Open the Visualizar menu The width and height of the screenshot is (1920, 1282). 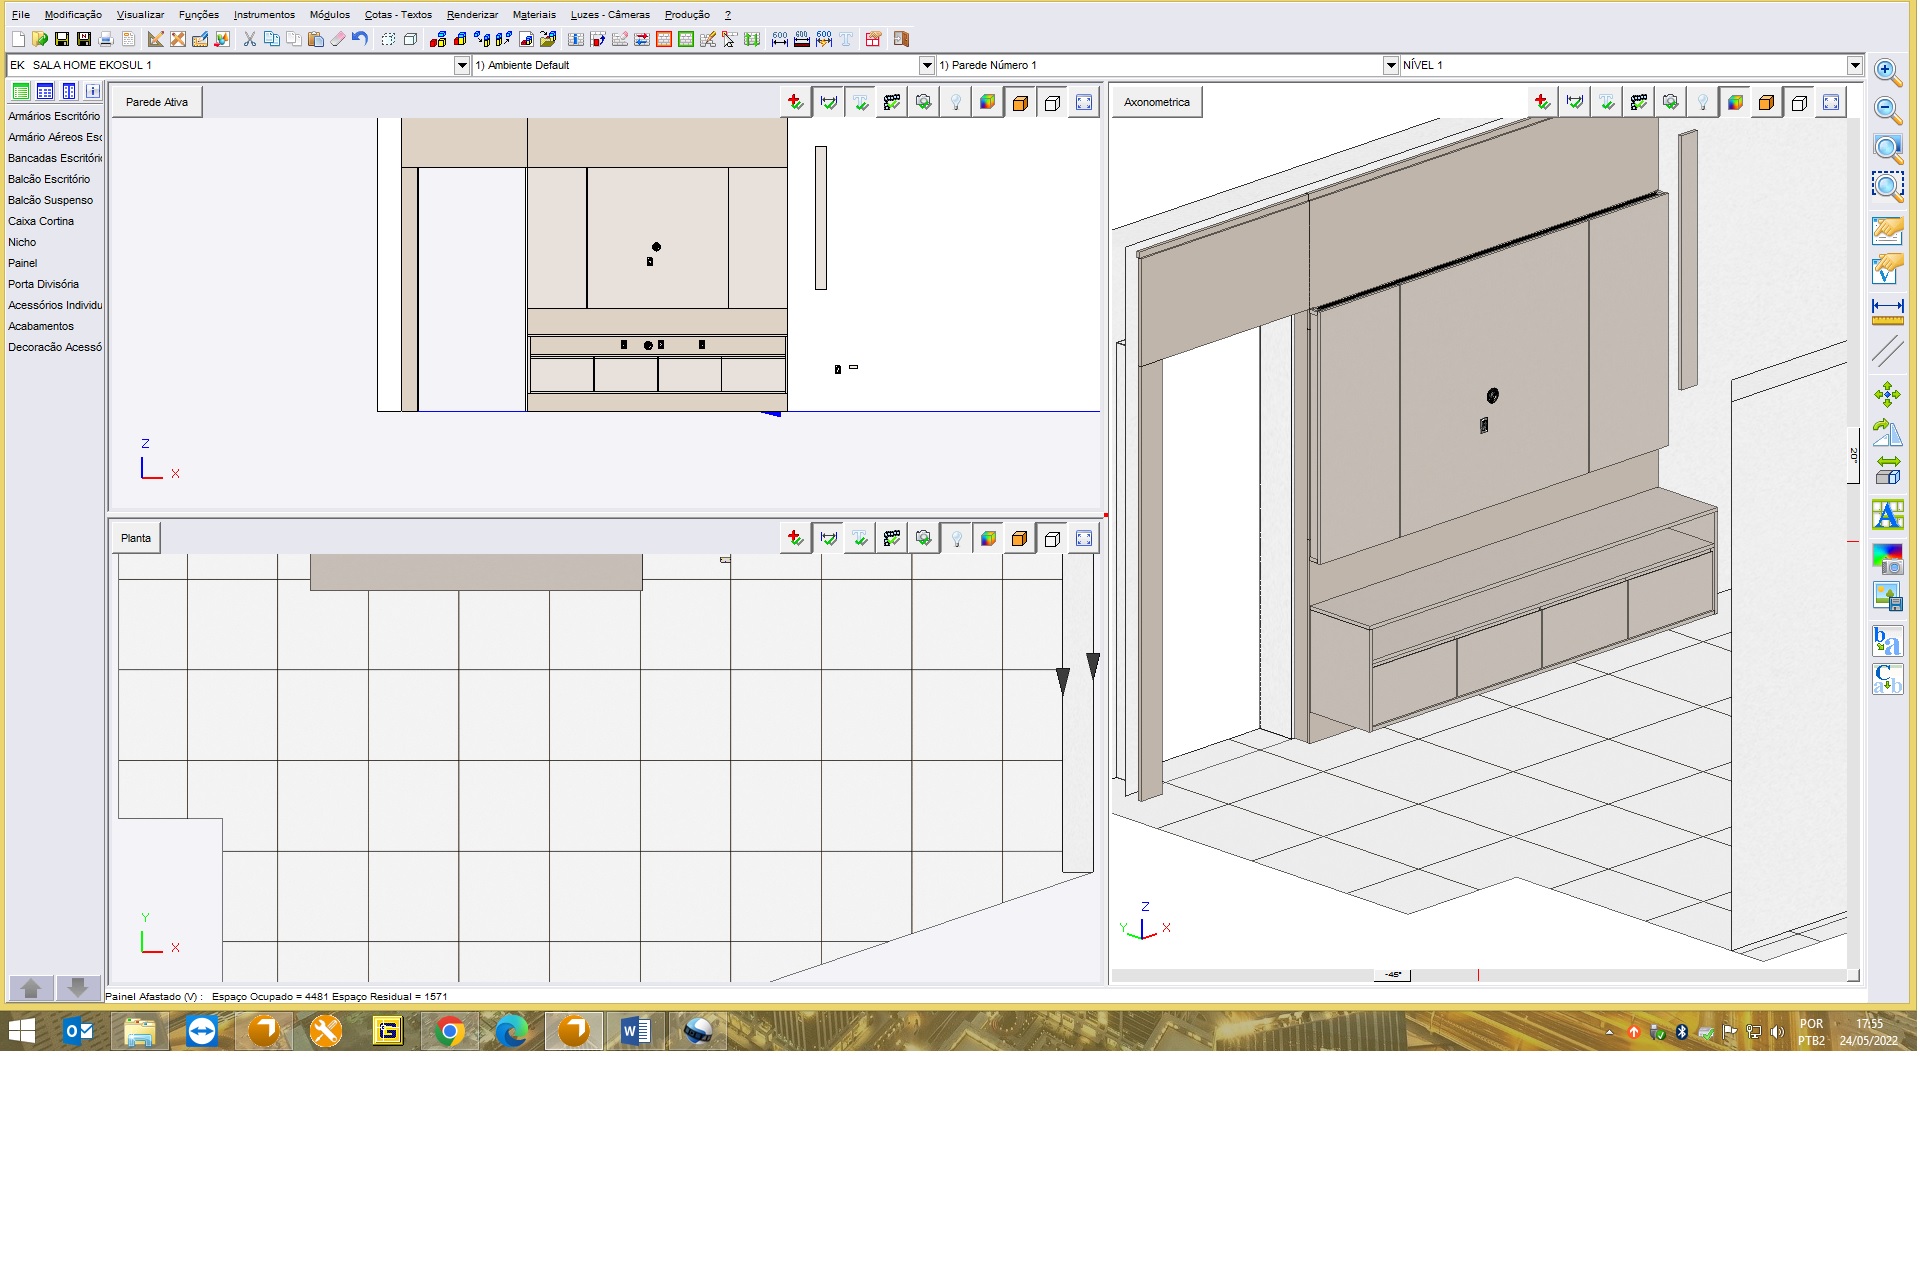[x=140, y=14]
